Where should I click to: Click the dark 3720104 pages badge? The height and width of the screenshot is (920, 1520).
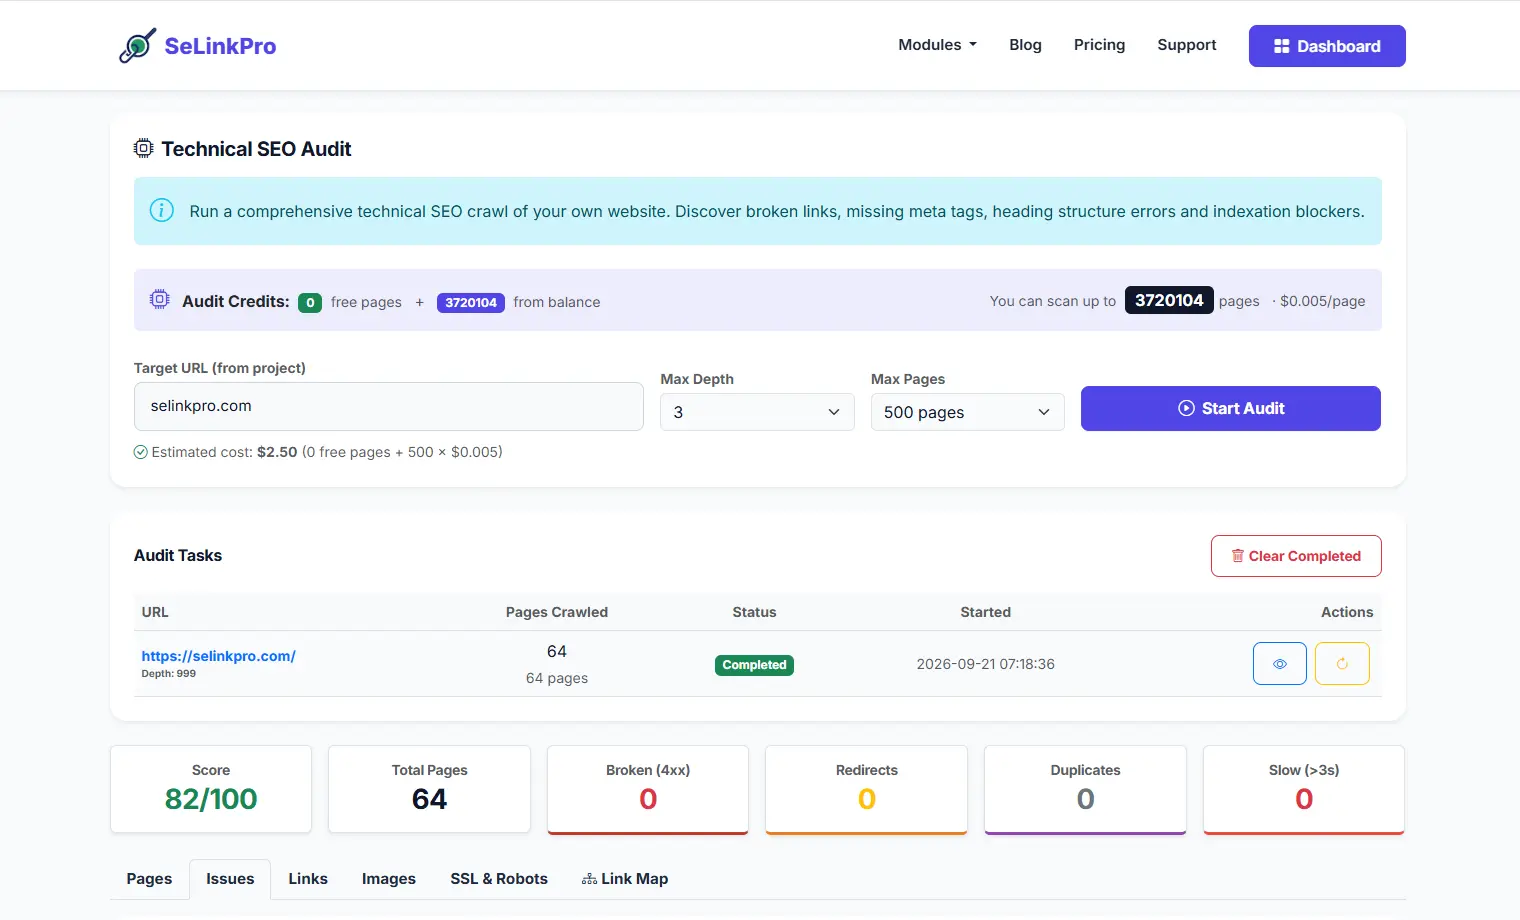point(1169,300)
